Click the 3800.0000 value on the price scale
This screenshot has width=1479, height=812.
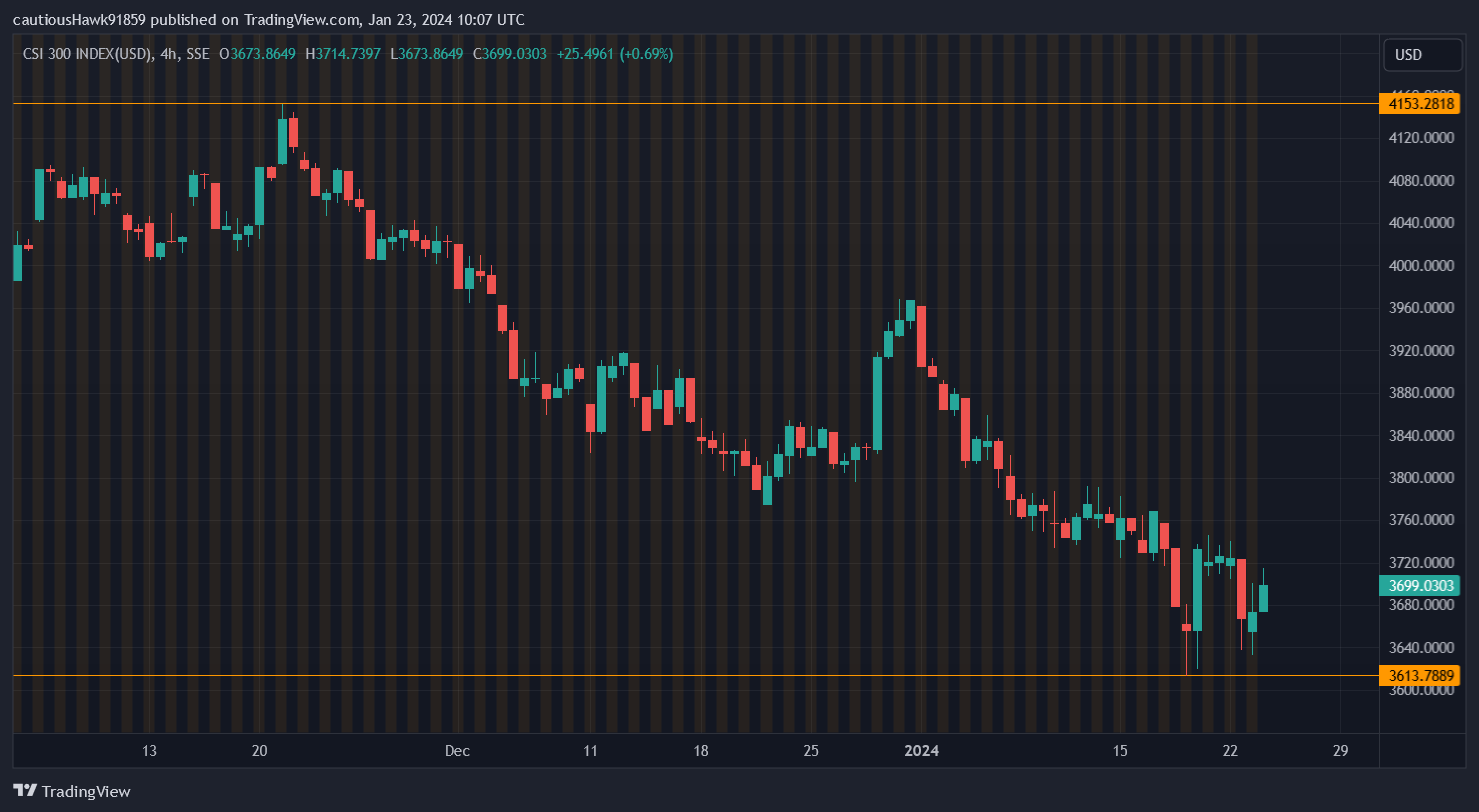pos(1420,477)
